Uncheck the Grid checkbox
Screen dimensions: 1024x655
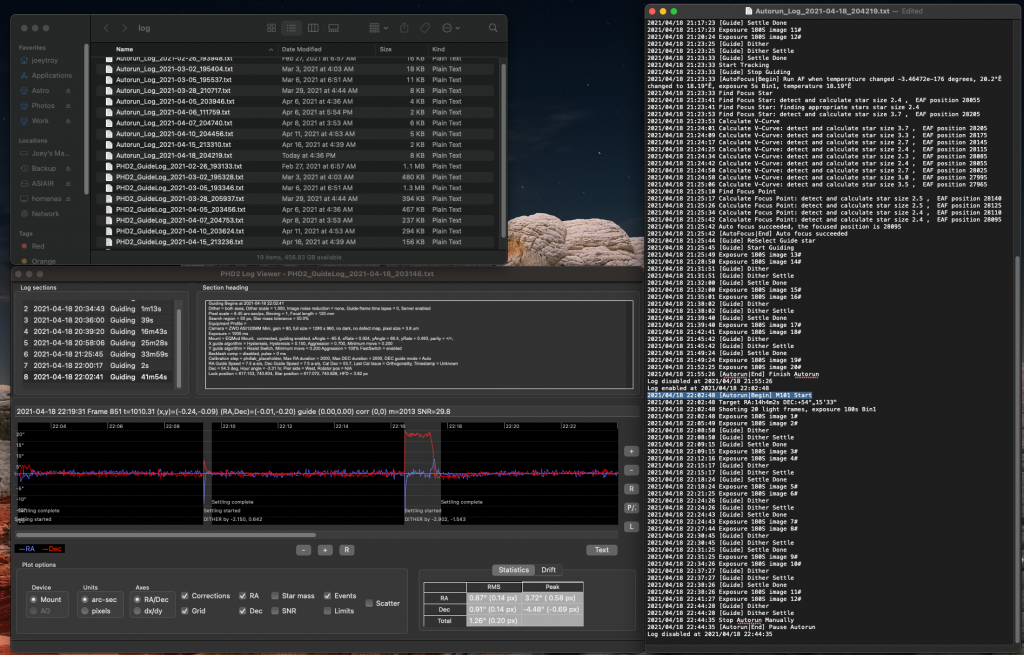pyautogui.click(x=185, y=611)
